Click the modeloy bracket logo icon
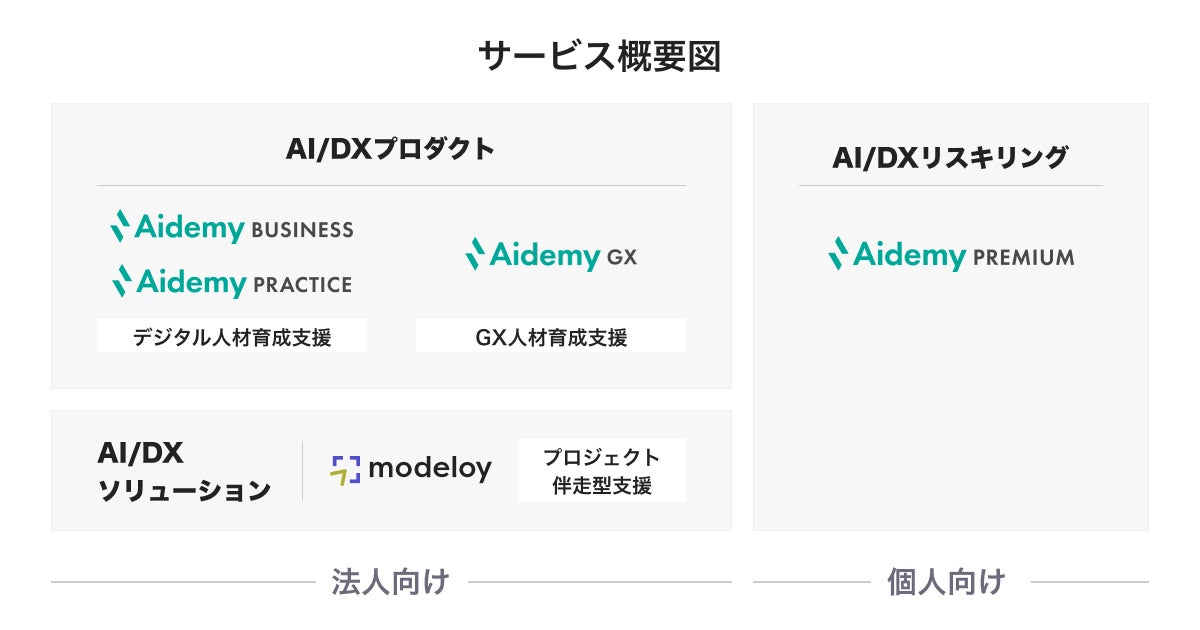Screen dimensions: 1200x630 point(344,470)
